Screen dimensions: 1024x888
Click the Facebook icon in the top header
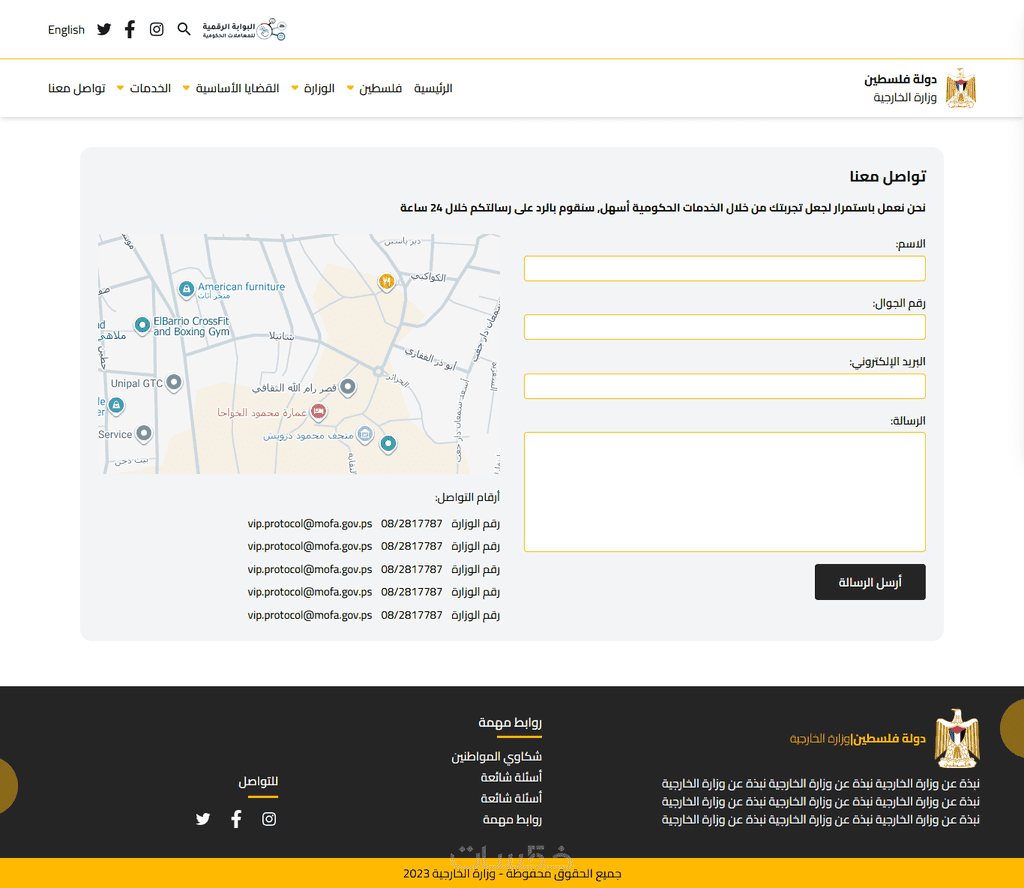(x=130, y=30)
